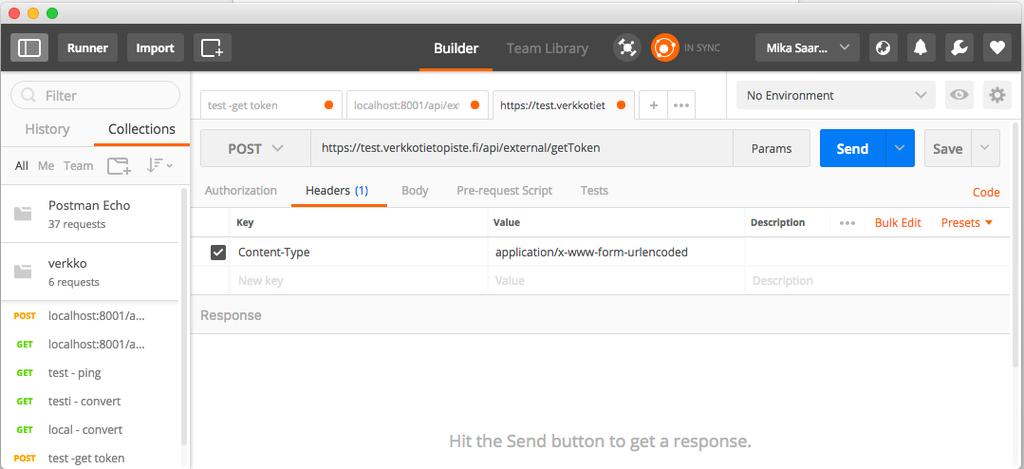This screenshot has width=1024, height=469.
Task: Open the local - convert request
Action: click(89, 430)
